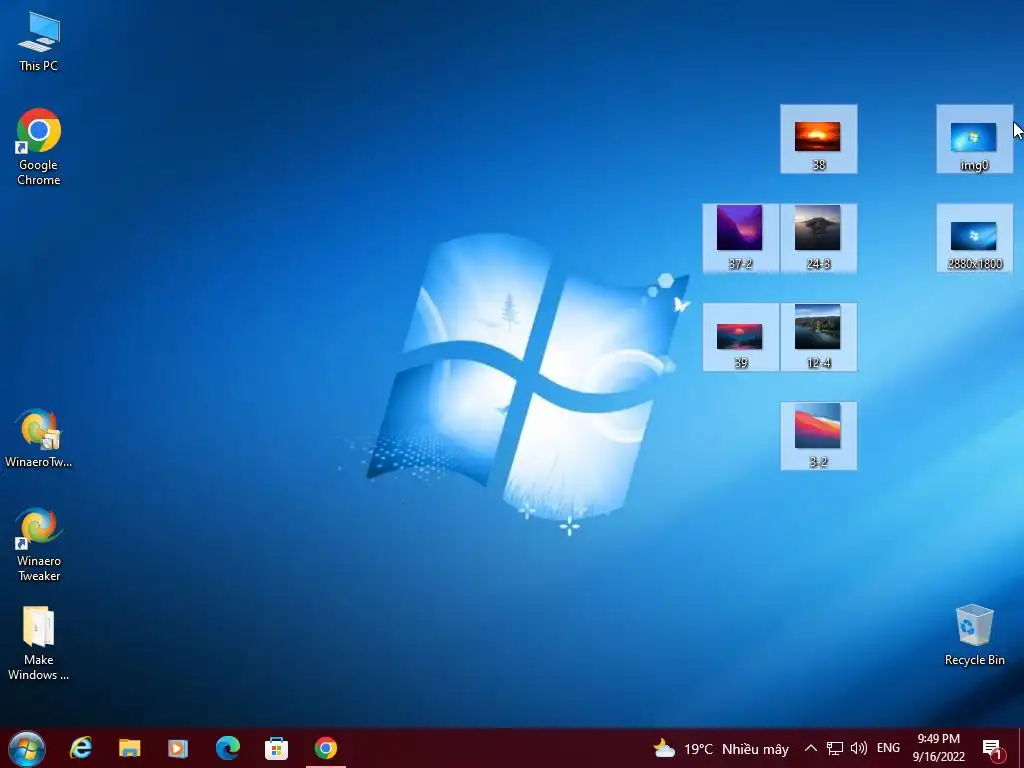This screenshot has height=768, width=1024.
Task: Open Microsoft Store from taskbar
Action: [276, 748]
